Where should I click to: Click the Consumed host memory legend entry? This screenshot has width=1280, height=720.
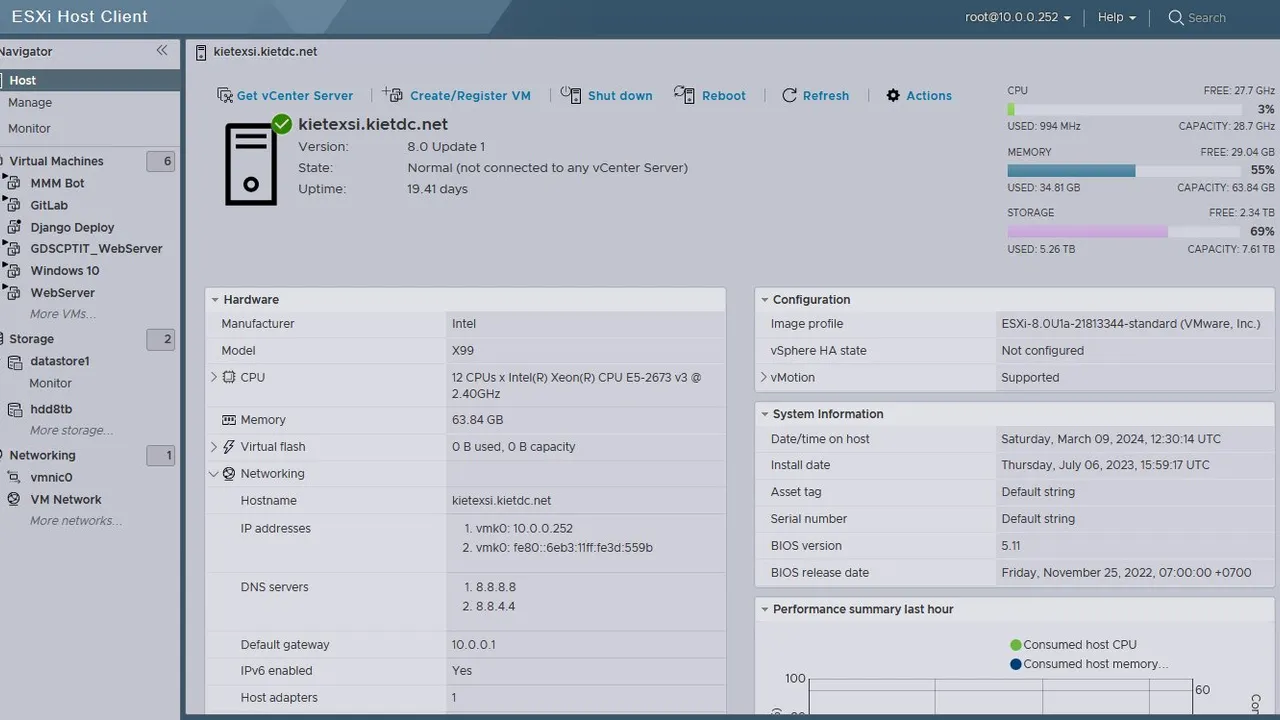click(x=1089, y=664)
